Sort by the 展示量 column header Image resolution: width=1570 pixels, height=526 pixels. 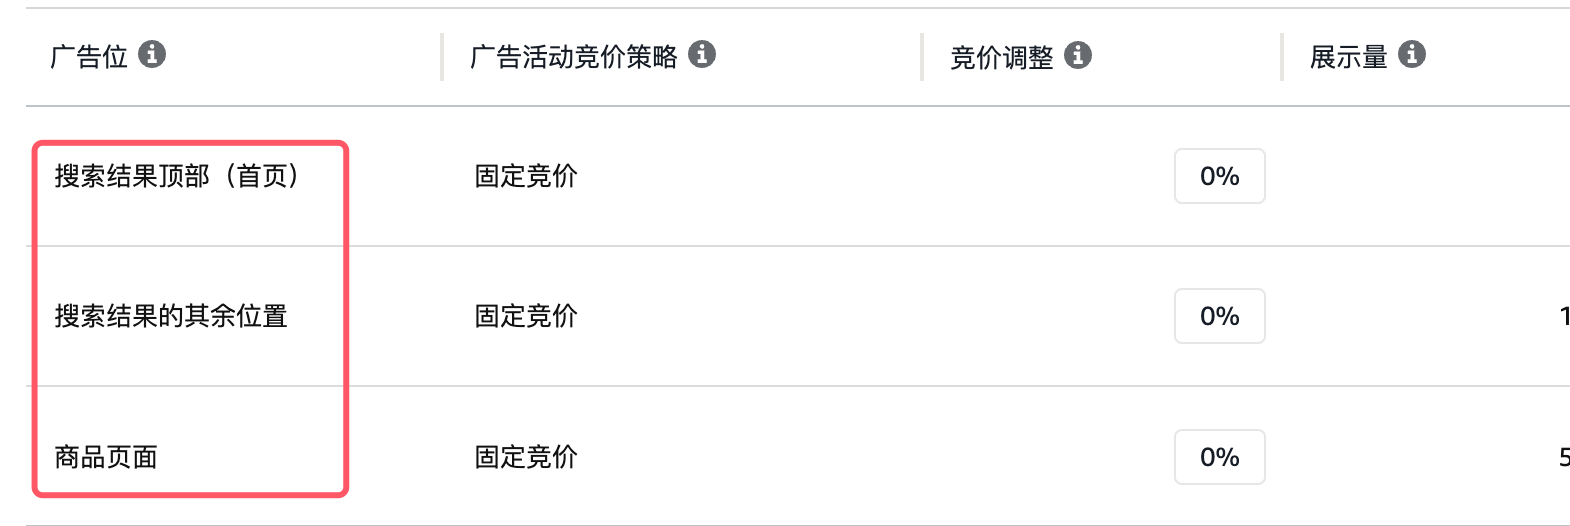(1349, 57)
